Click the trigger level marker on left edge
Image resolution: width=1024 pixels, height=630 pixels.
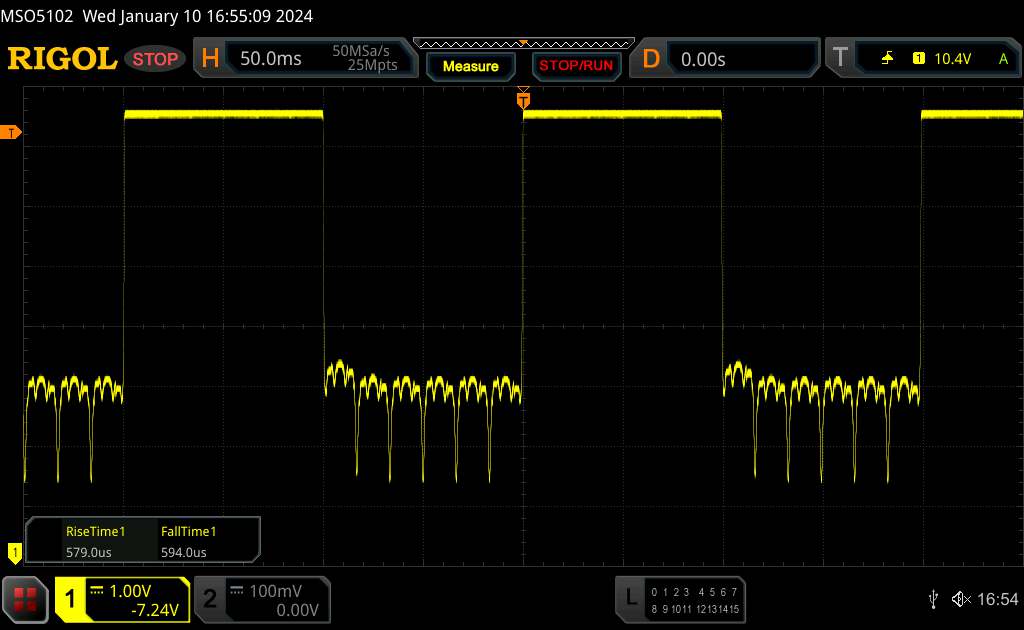[12, 133]
